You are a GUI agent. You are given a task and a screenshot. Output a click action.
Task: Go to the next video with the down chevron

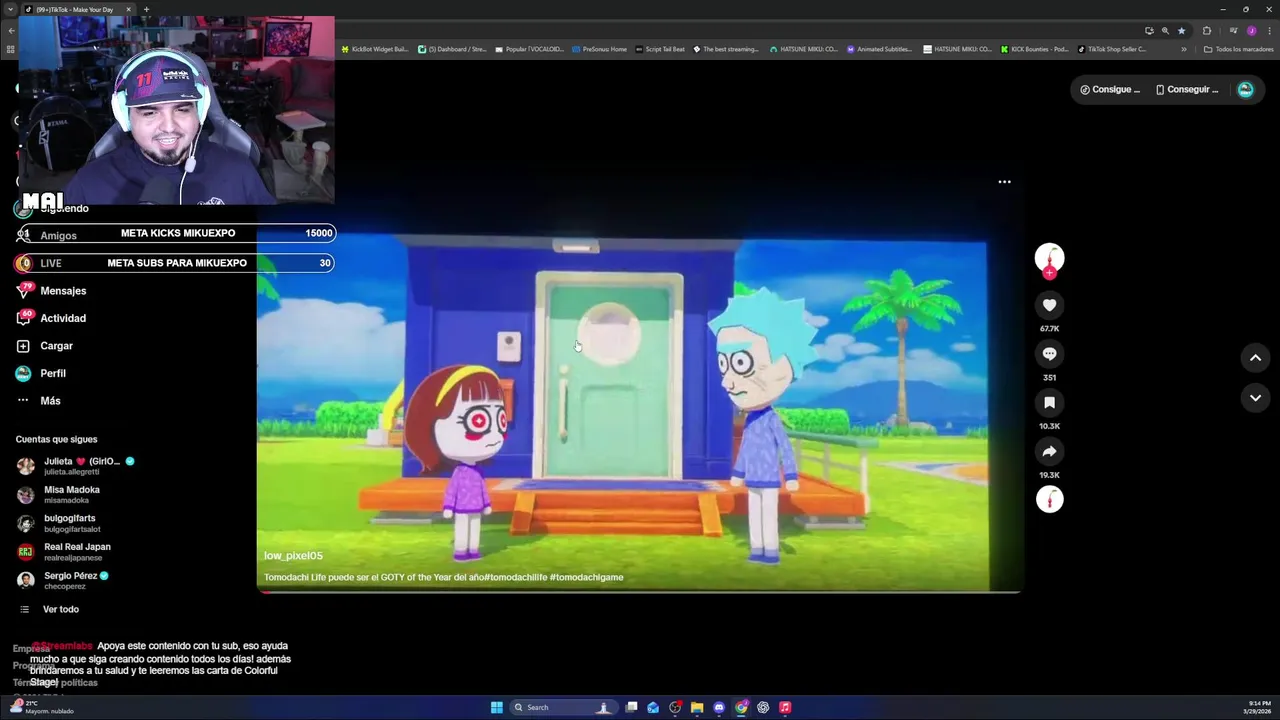point(1255,398)
